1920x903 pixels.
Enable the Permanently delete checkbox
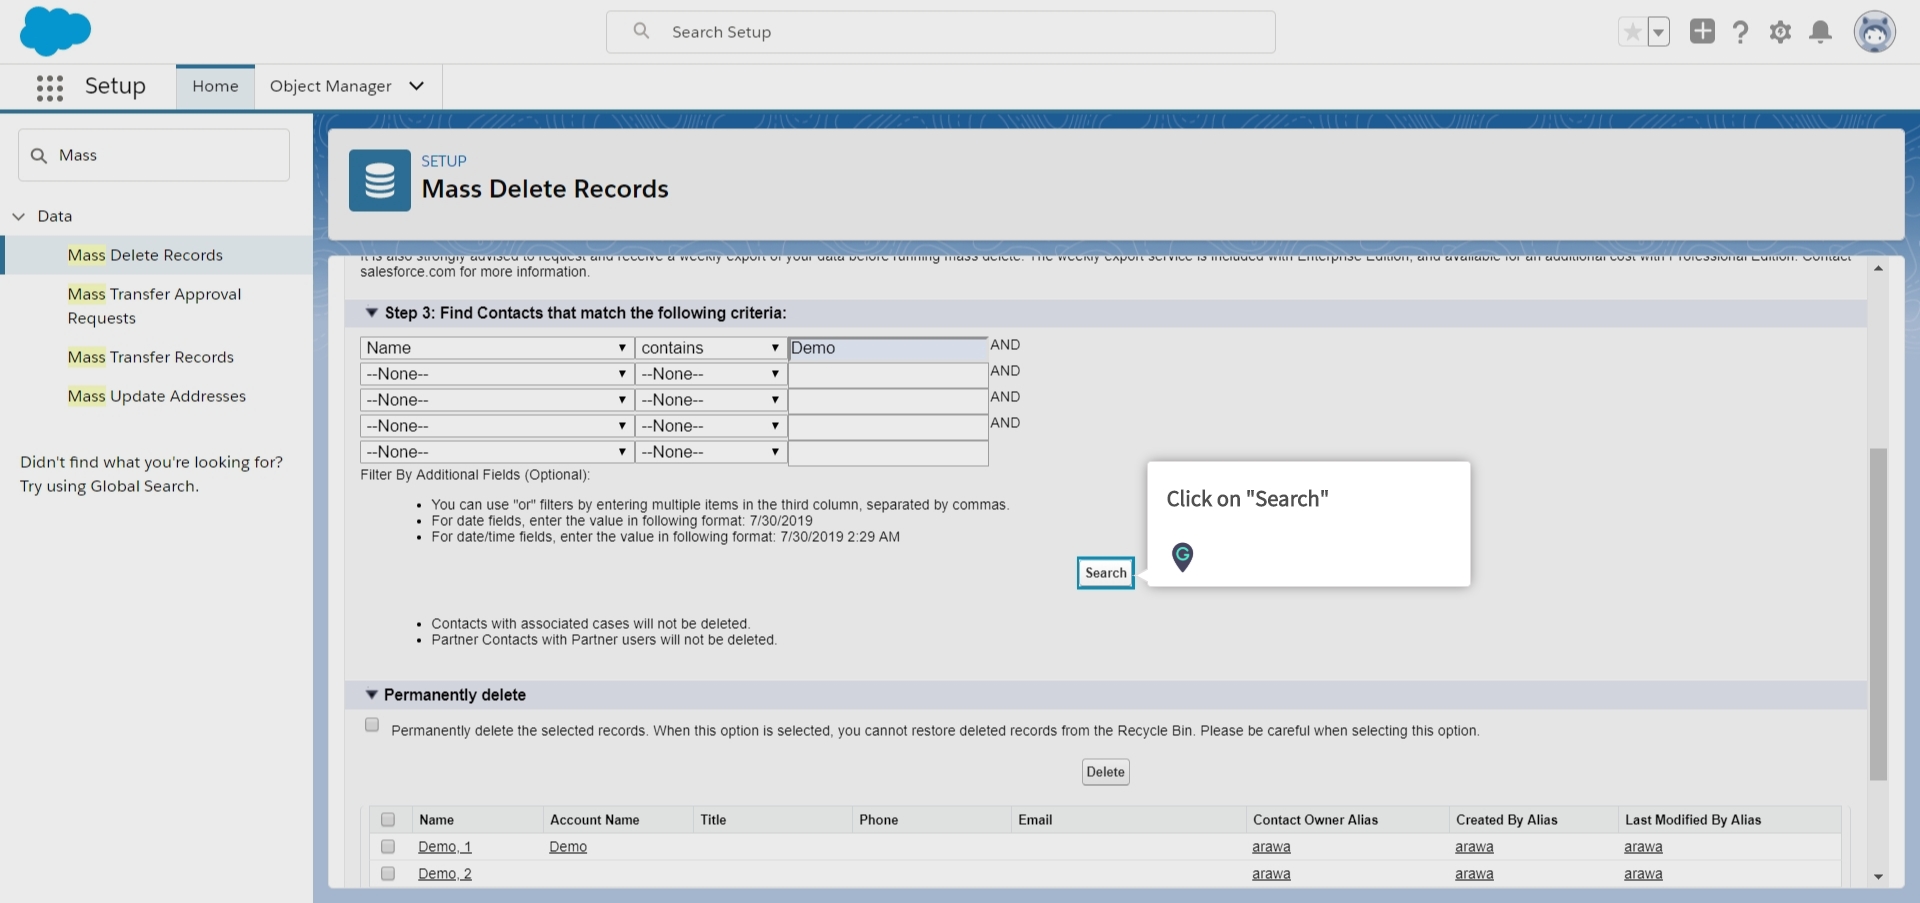[x=371, y=724]
